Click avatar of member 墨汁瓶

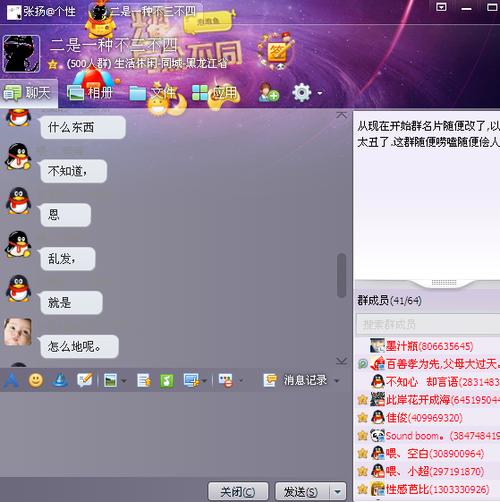click(377, 346)
